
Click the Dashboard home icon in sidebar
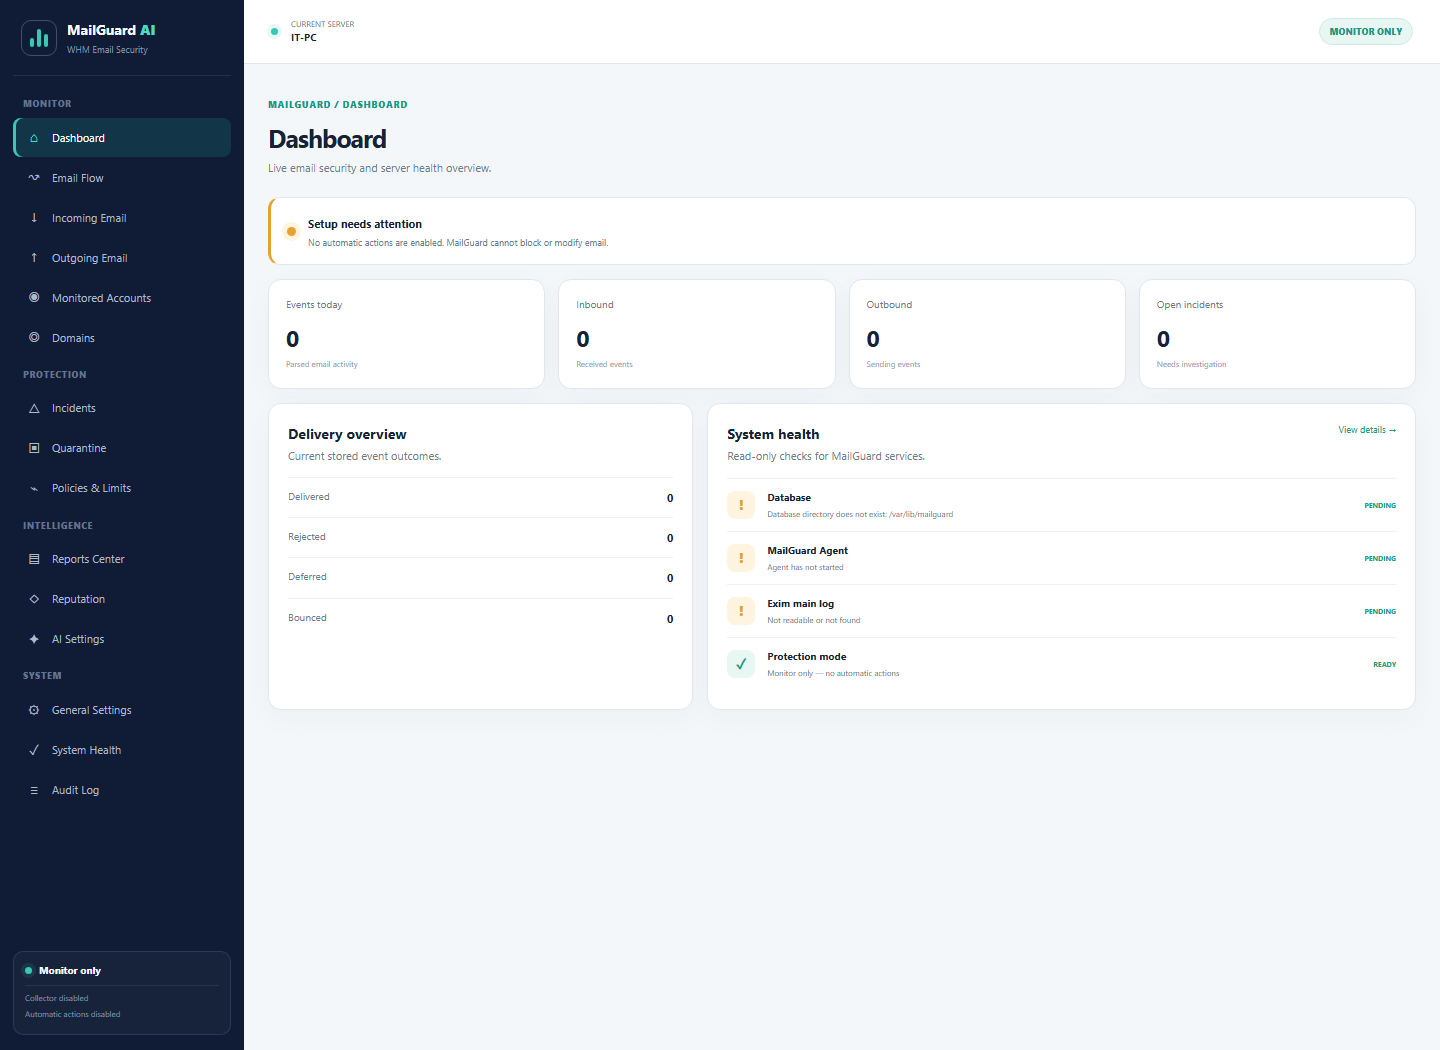[34, 138]
